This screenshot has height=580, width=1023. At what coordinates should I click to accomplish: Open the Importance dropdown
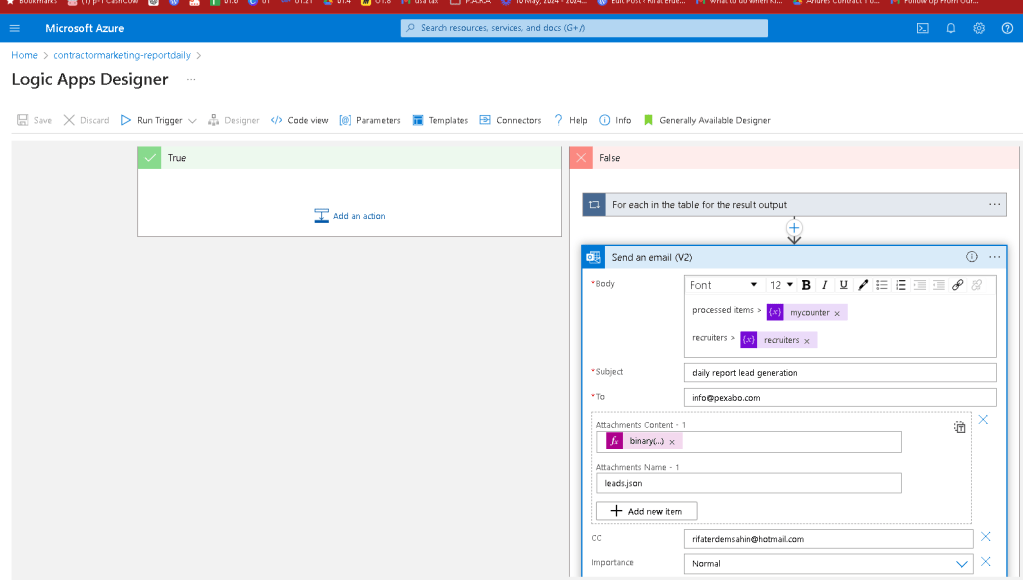click(x=829, y=564)
